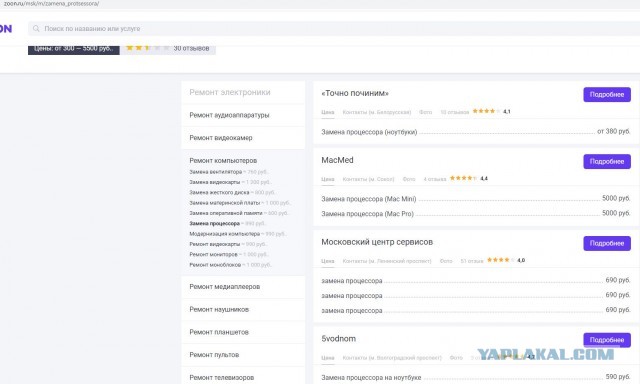640x384 pixels.
Task: Open Фото tab in Московский центр сервисов card
Action: click(446, 261)
